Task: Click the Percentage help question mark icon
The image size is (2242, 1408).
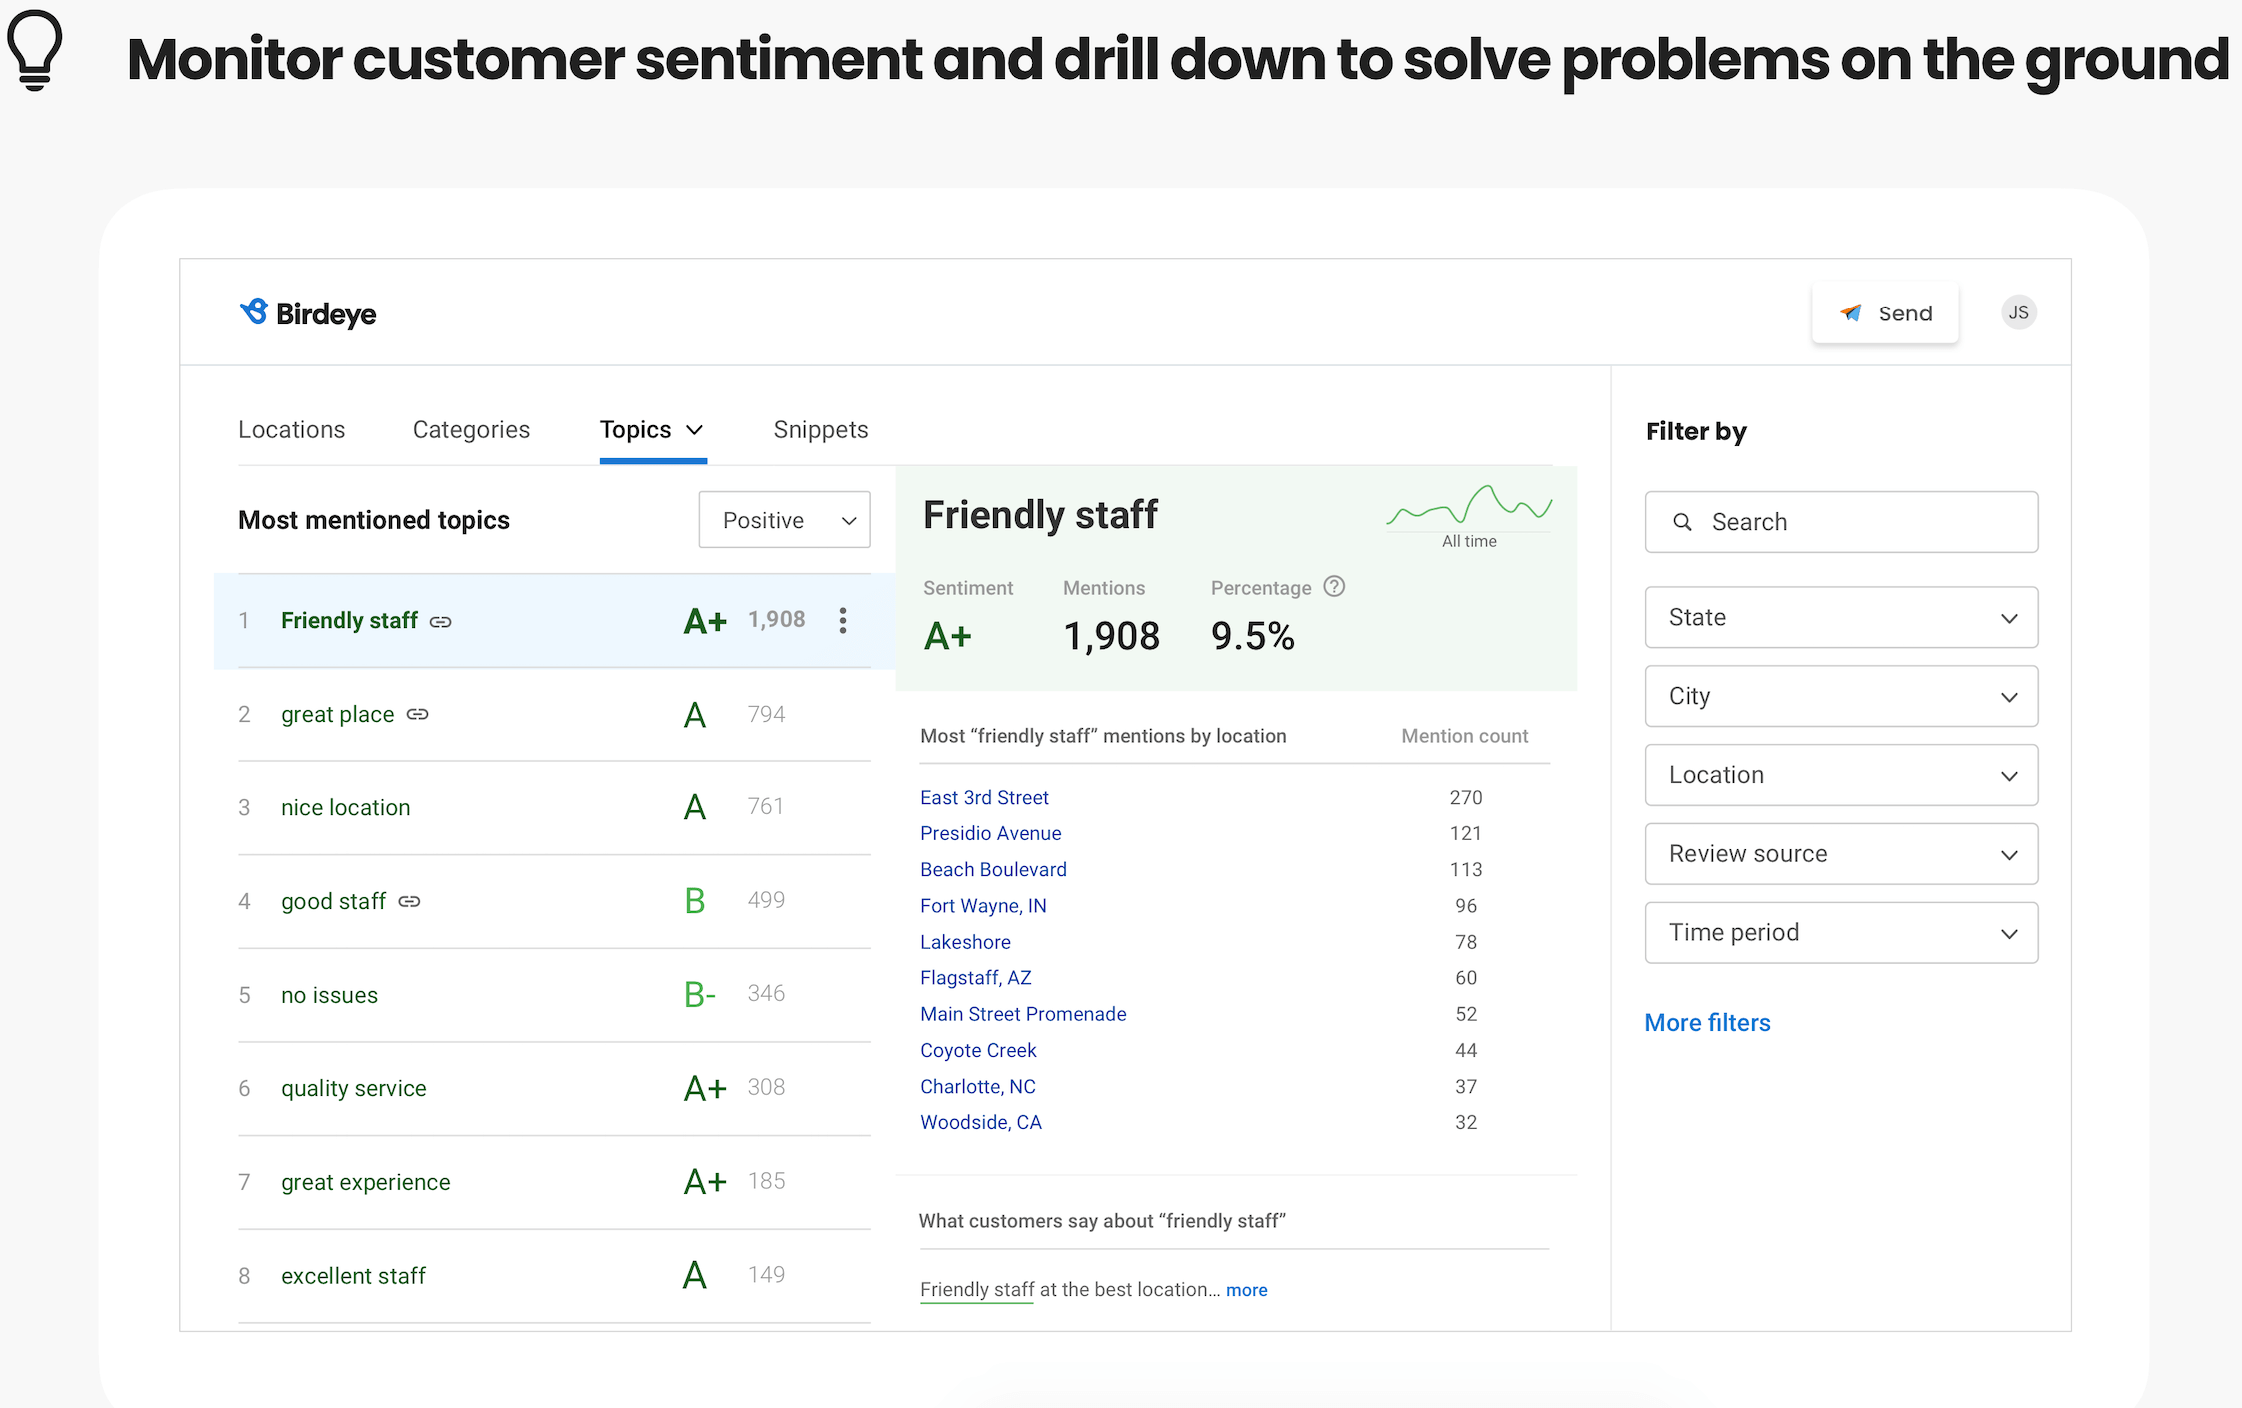Action: coord(1334,587)
